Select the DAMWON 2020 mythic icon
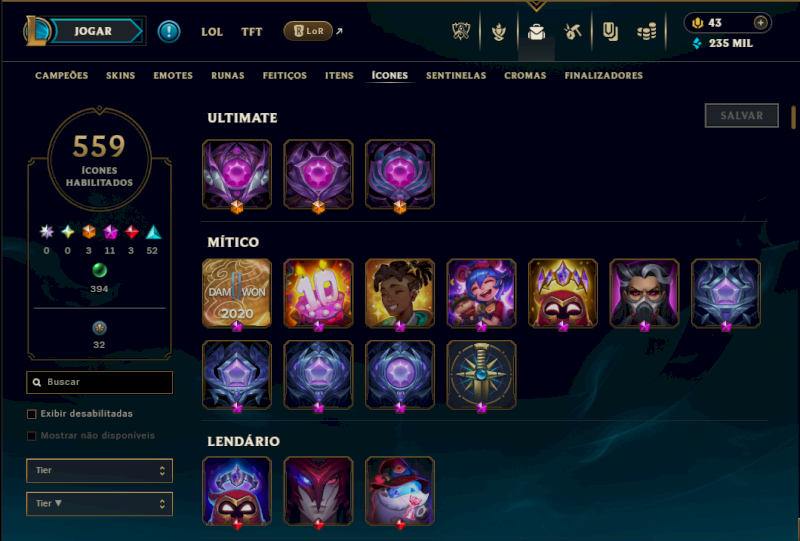 coord(237,293)
